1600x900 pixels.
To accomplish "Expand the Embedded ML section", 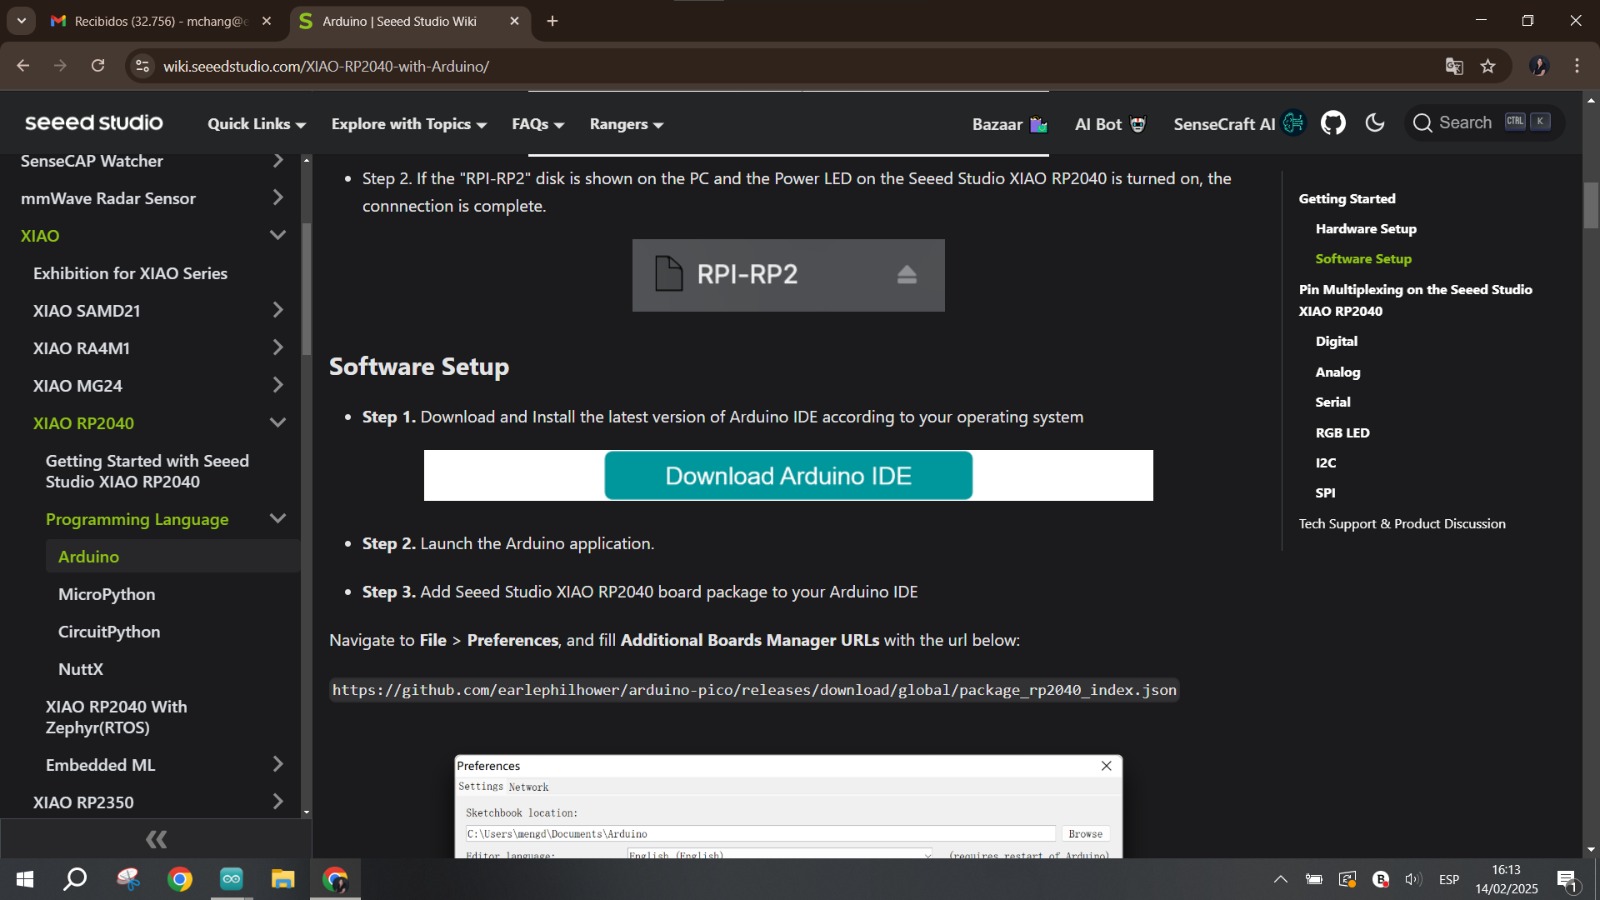I will tap(278, 765).
